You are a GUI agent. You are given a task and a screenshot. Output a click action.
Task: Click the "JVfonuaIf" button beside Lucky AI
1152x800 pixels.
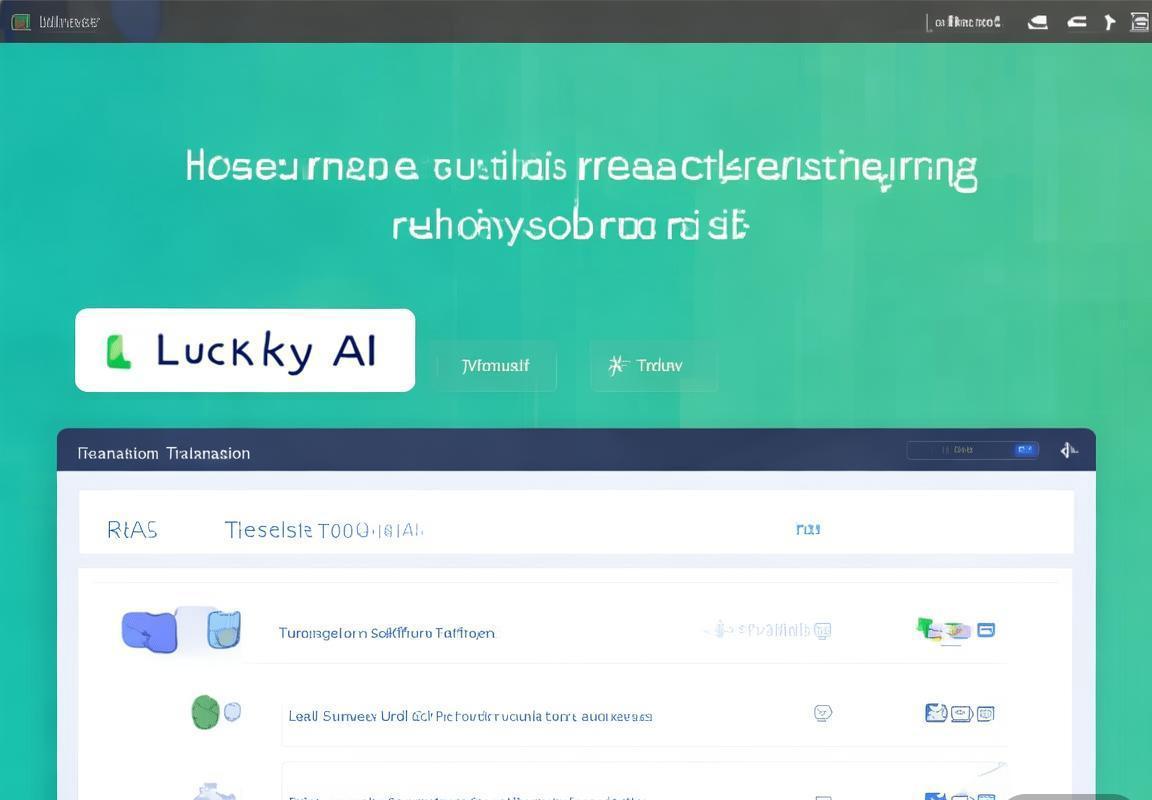[x=497, y=365]
